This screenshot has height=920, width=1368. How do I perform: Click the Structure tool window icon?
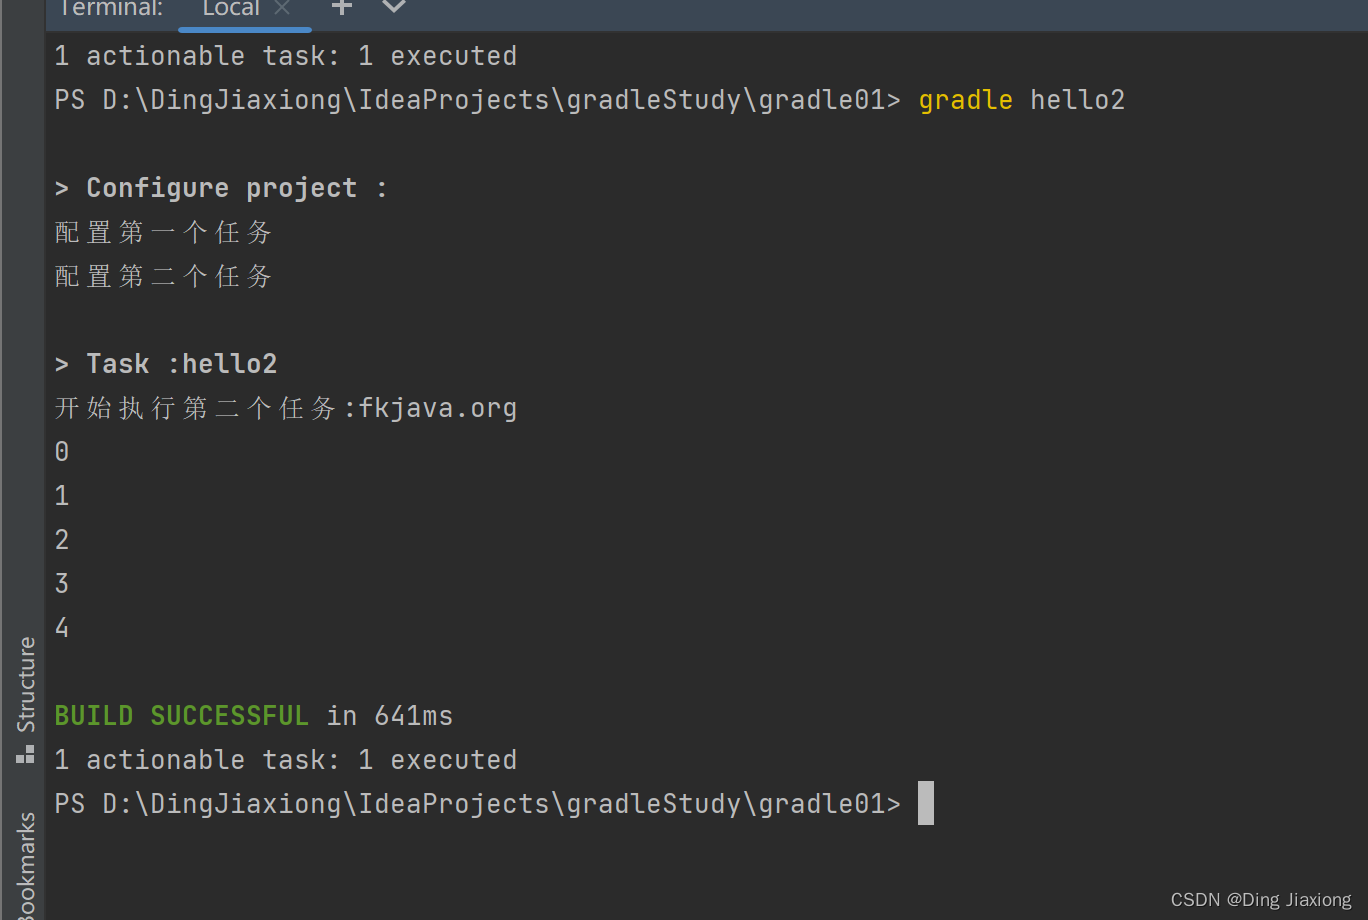point(26,754)
